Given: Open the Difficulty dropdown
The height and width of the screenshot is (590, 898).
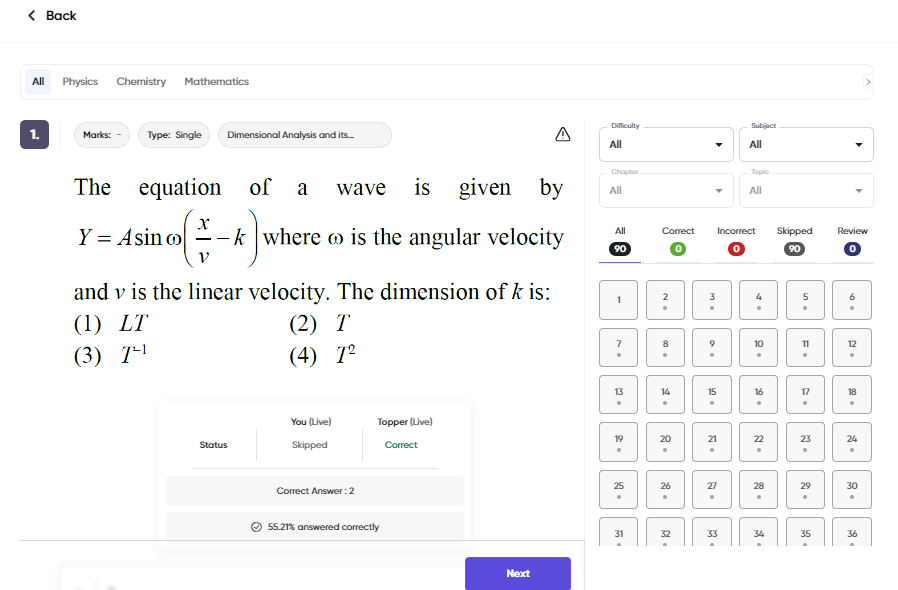Looking at the screenshot, I should (x=666, y=144).
